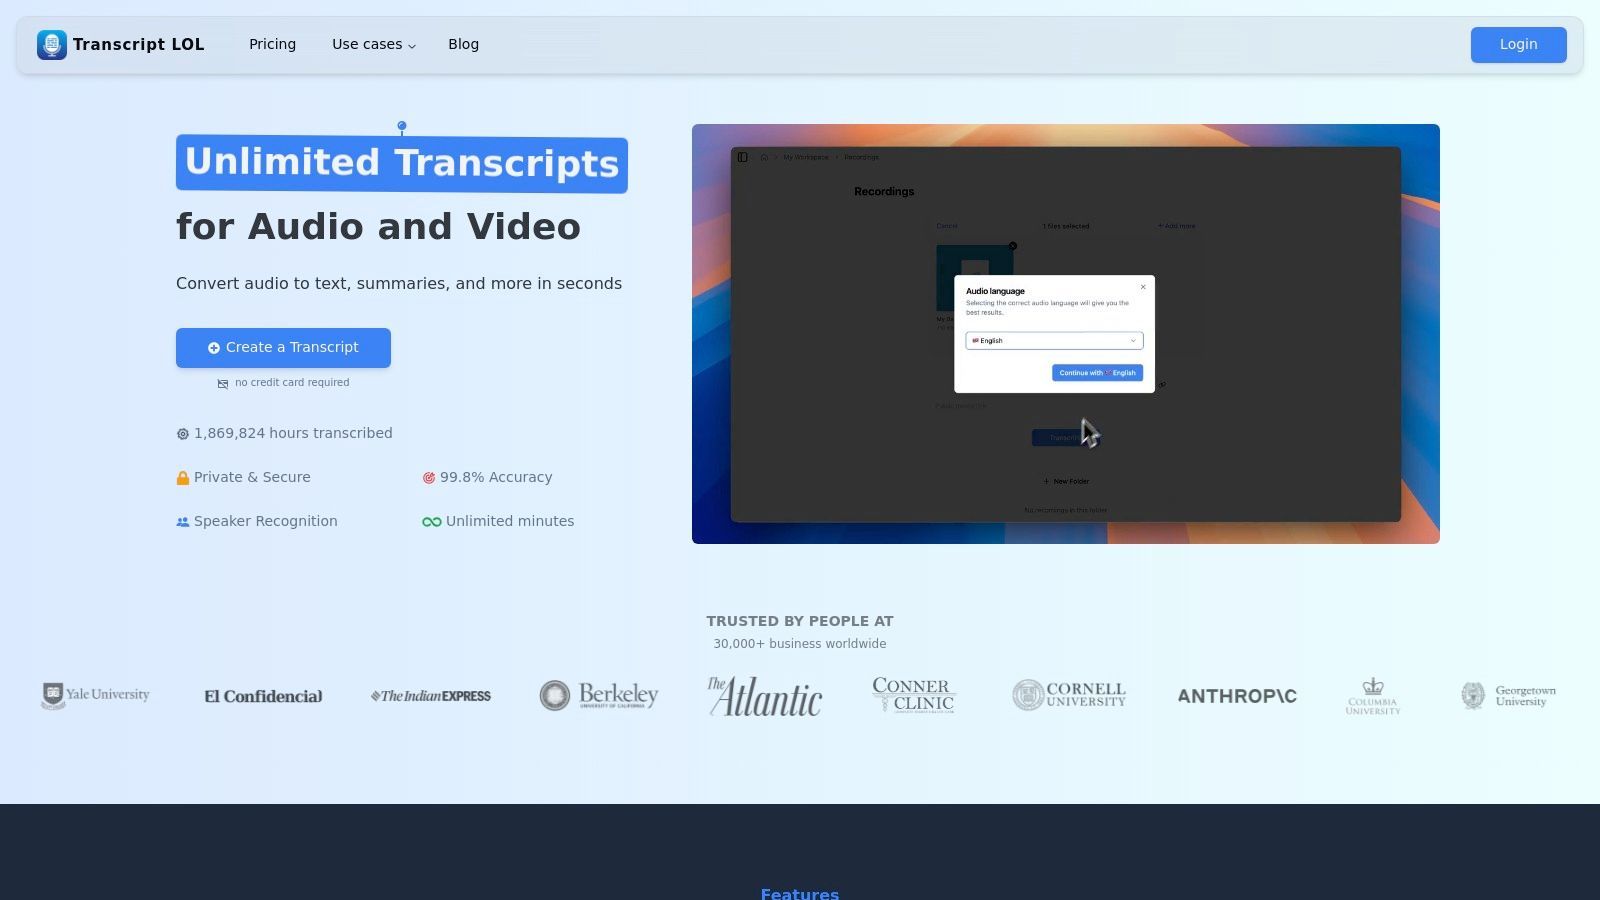This screenshot has width=1600, height=900.
Task: Click the Cancel link in the demo app
Action: click(948, 226)
